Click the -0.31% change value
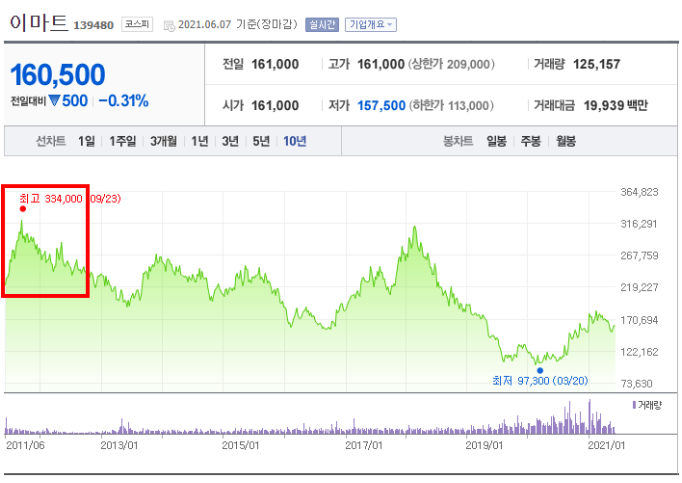 124,101
